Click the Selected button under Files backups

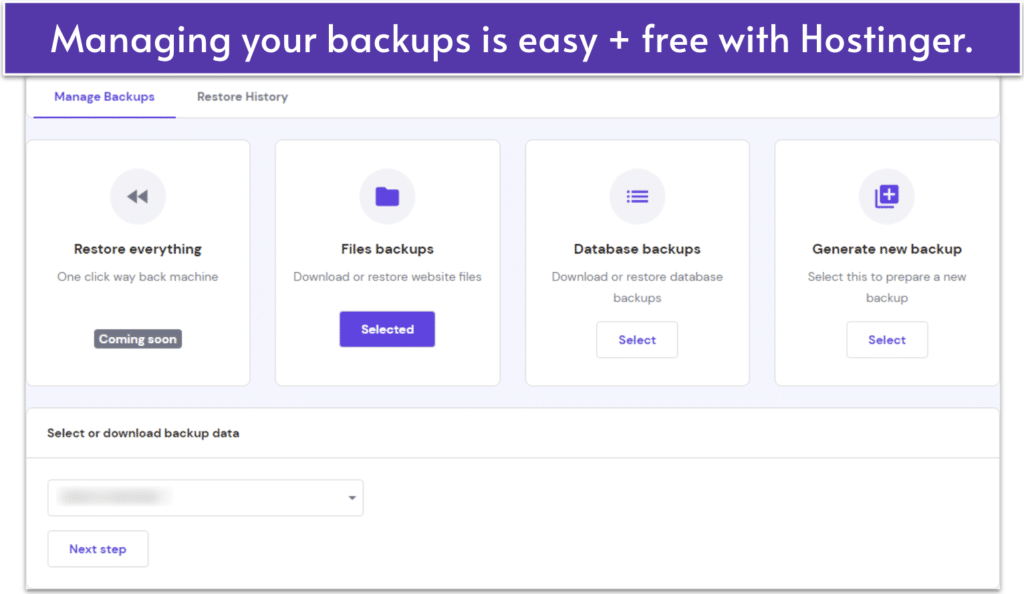pyautogui.click(x=387, y=328)
